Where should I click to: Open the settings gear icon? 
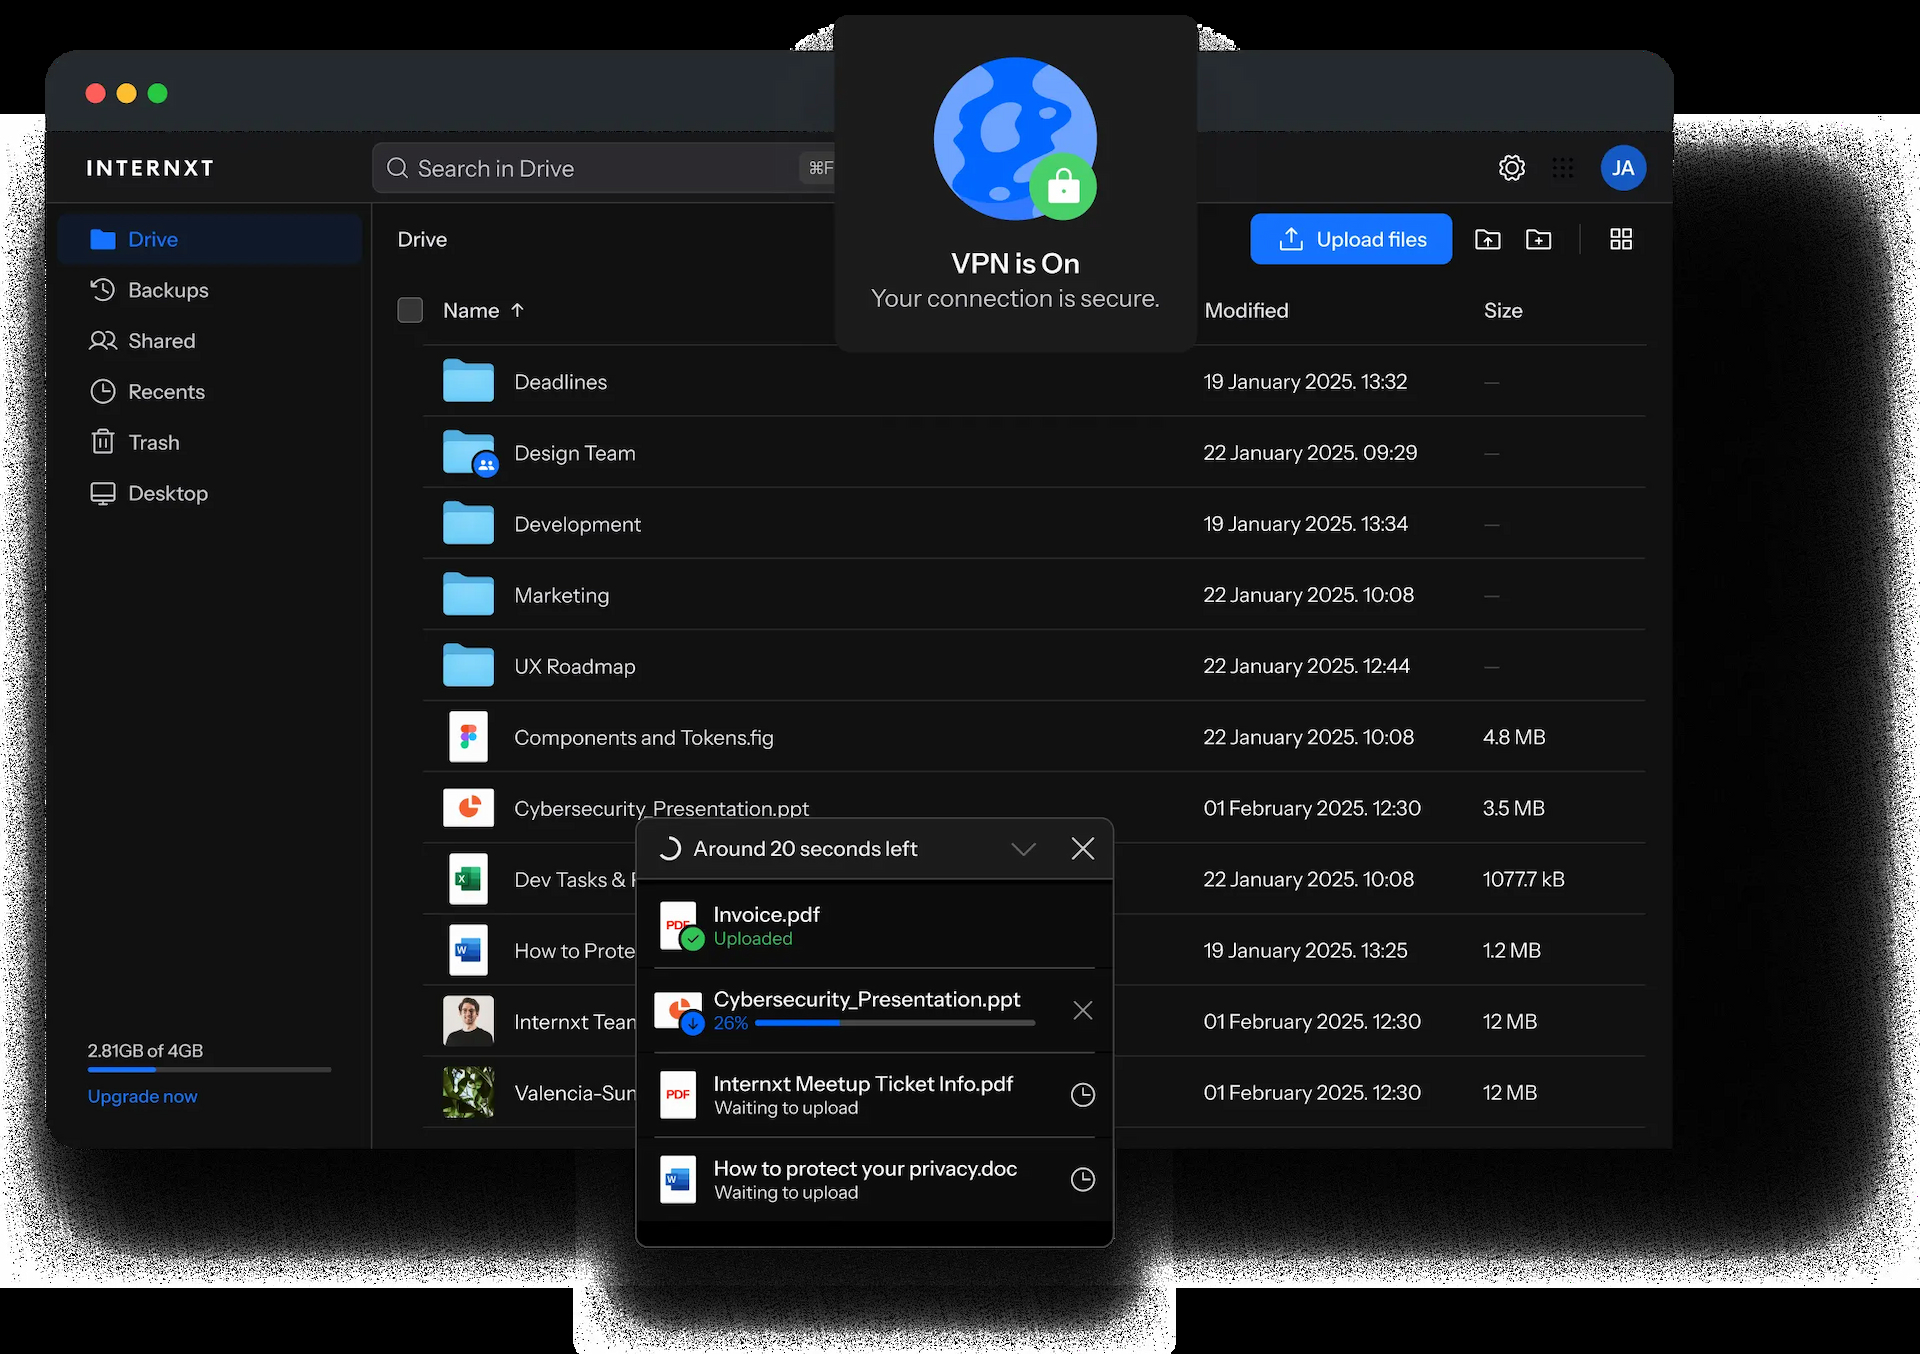[1511, 168]
